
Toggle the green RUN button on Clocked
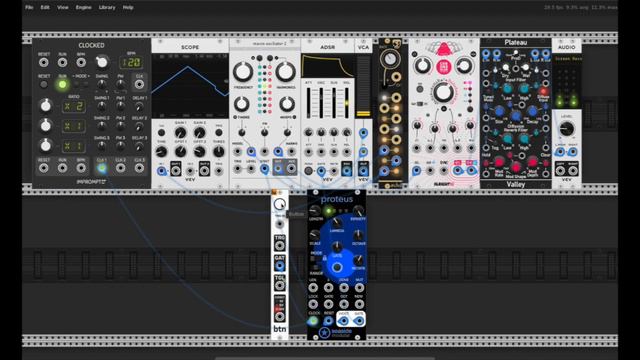coord(62,84)
